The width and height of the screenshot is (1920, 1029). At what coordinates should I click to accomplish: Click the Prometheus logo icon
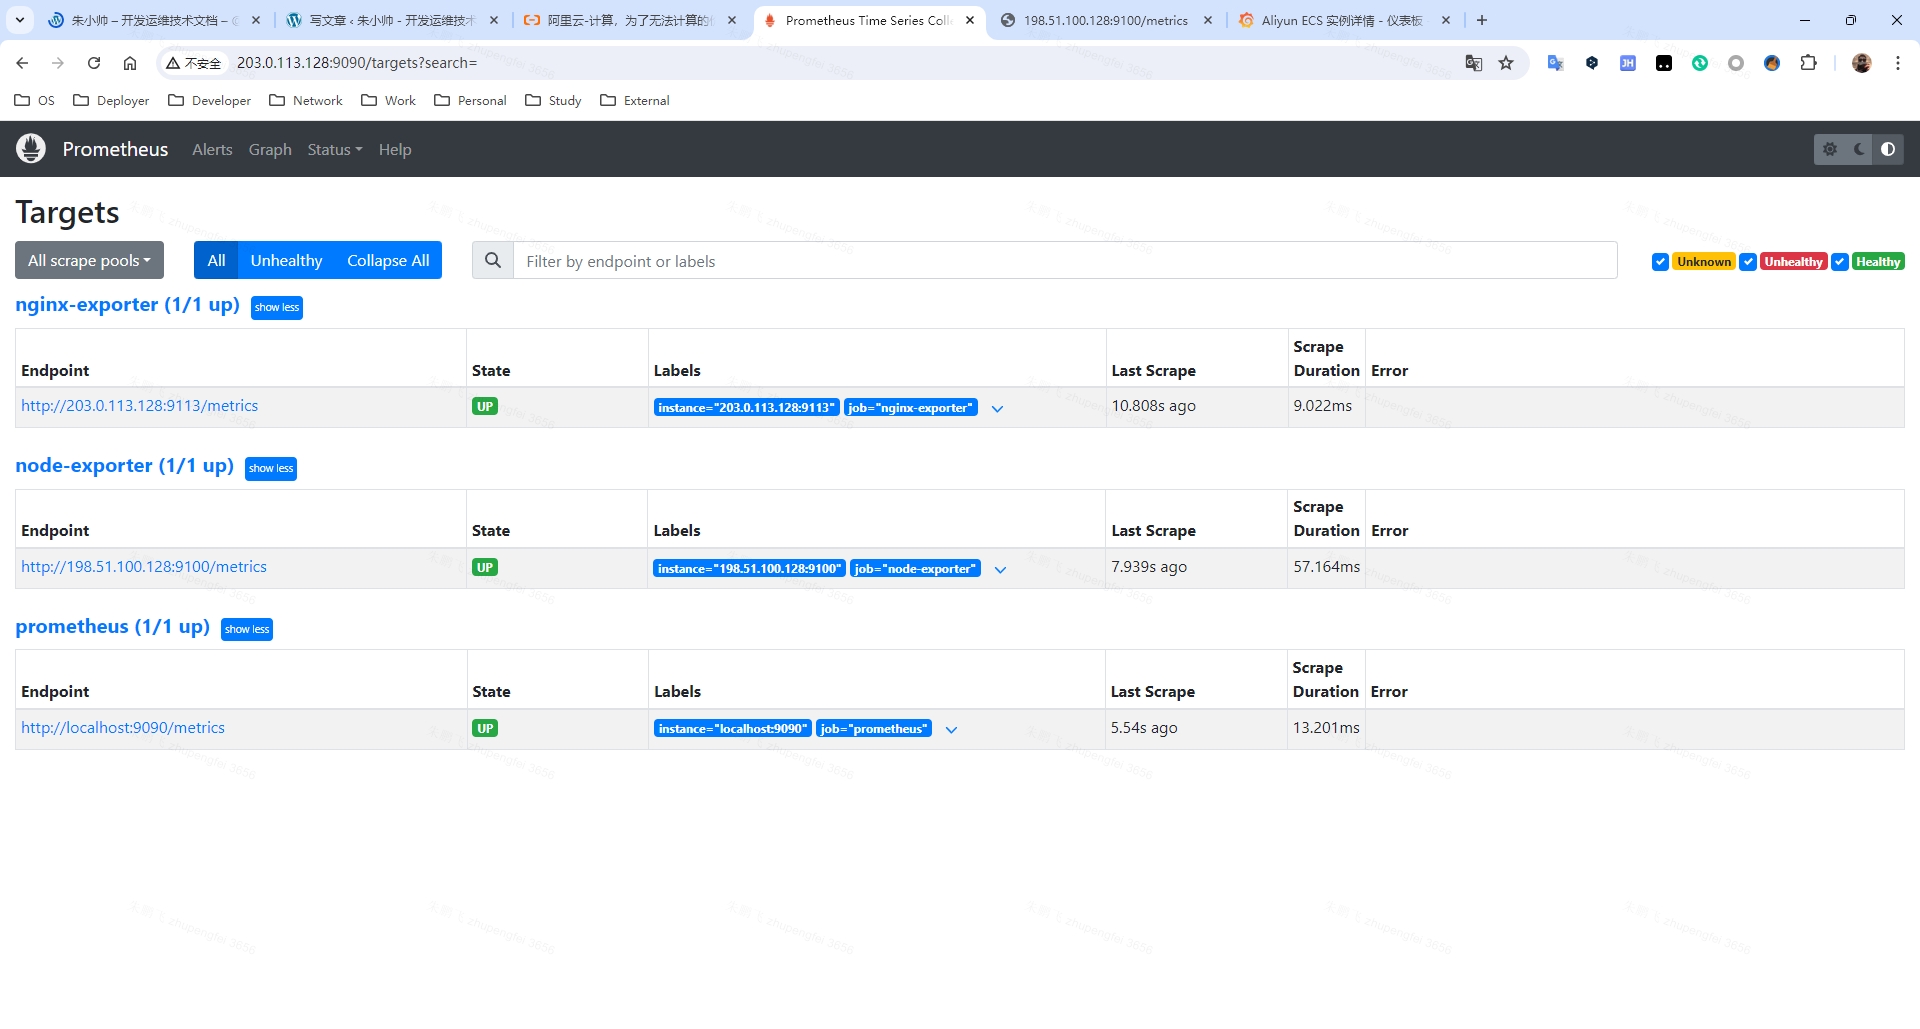pos(31,149)
